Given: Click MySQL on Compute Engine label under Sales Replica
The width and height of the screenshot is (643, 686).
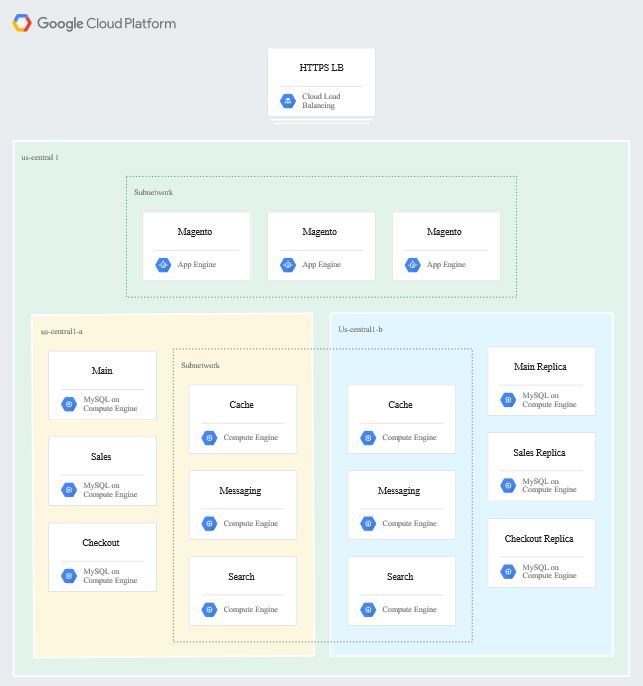Looking at the screenshot, I should click(549, 485).
